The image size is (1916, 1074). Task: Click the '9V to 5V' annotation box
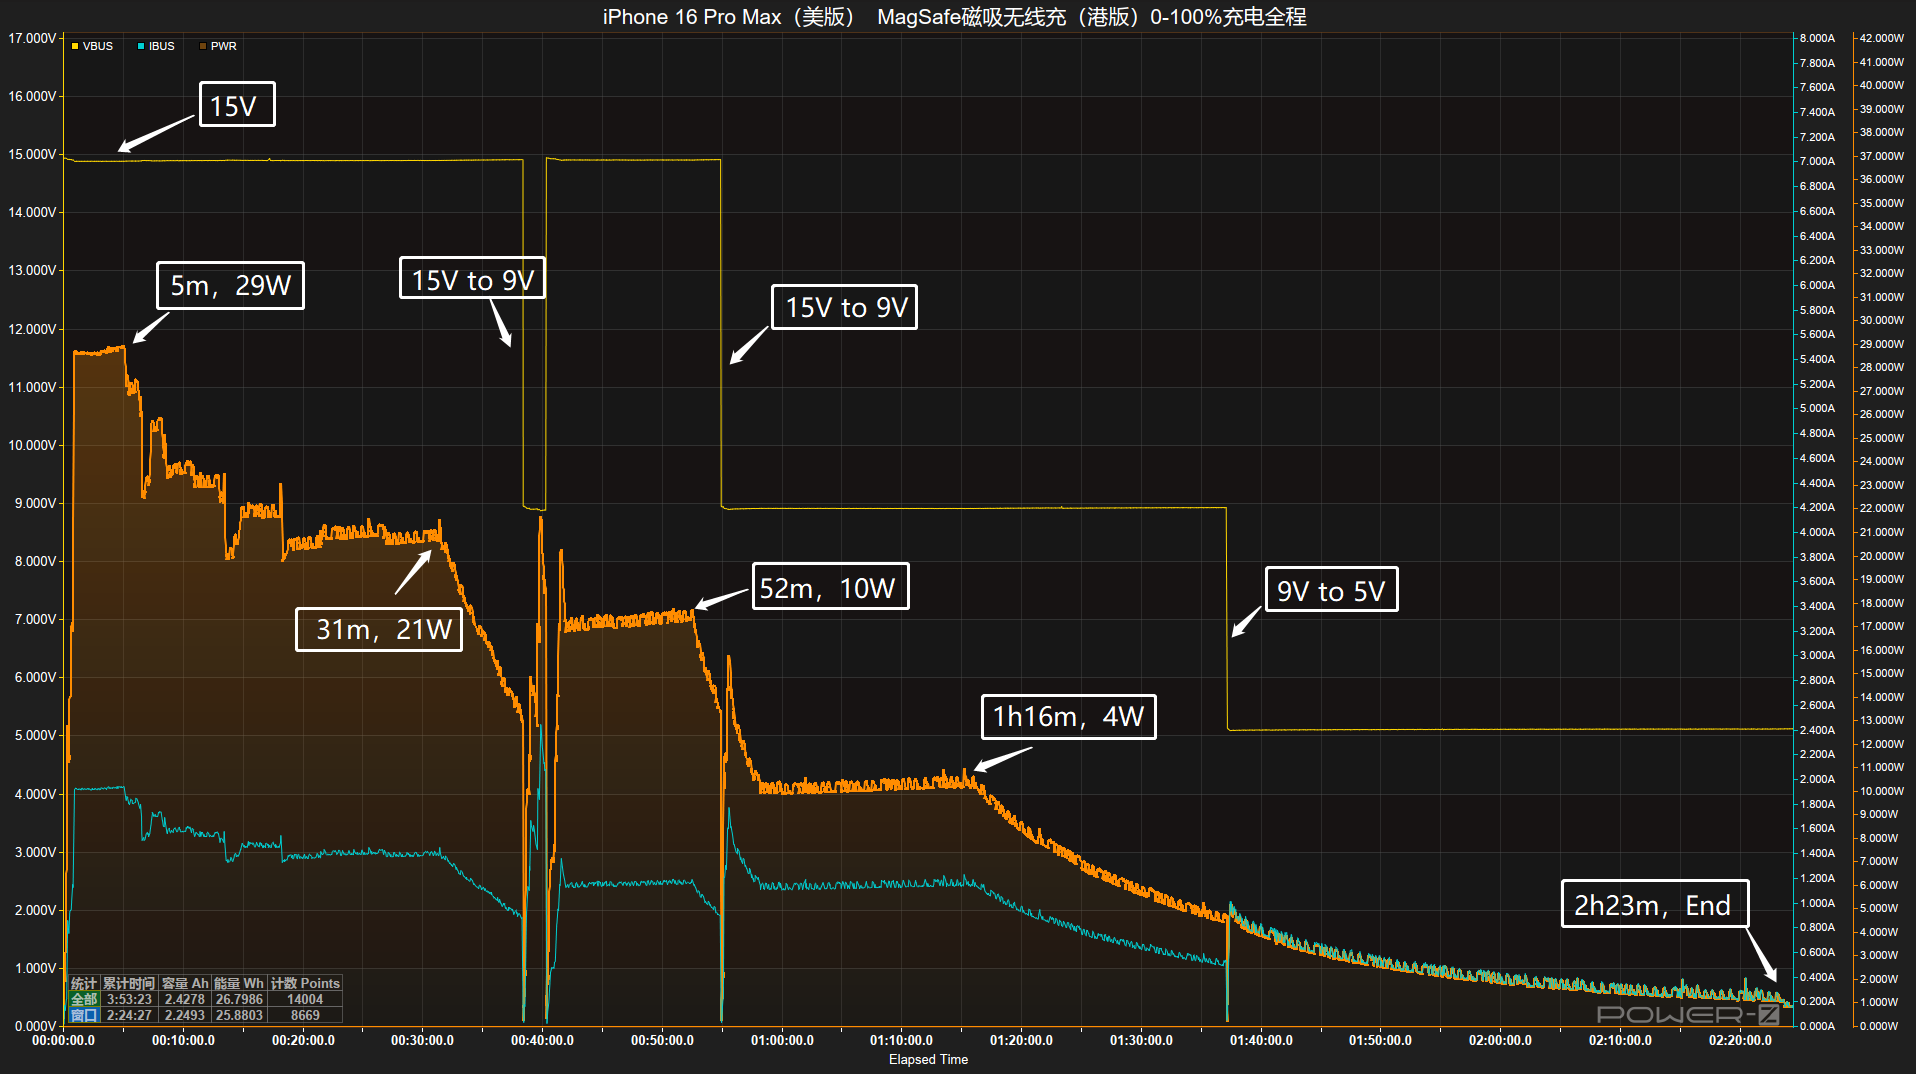(x=1331, y=590)
